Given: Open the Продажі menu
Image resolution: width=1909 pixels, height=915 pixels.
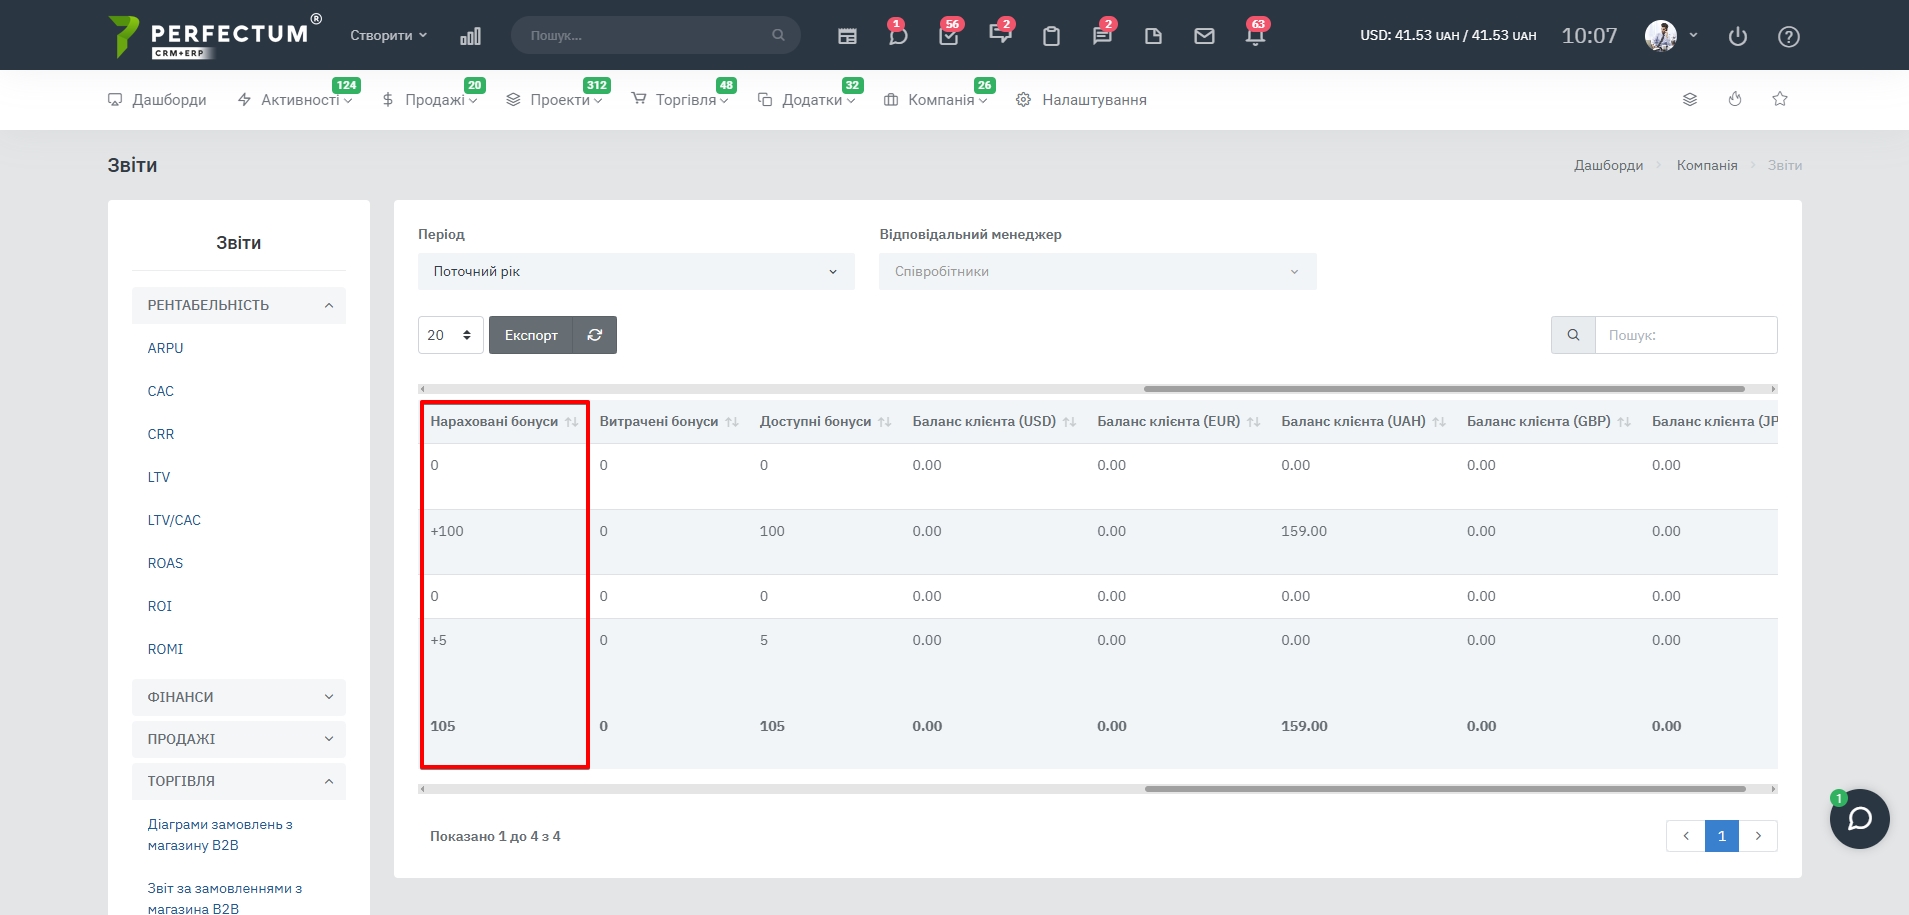Looking at the screenshot, I should click(430, 100).
